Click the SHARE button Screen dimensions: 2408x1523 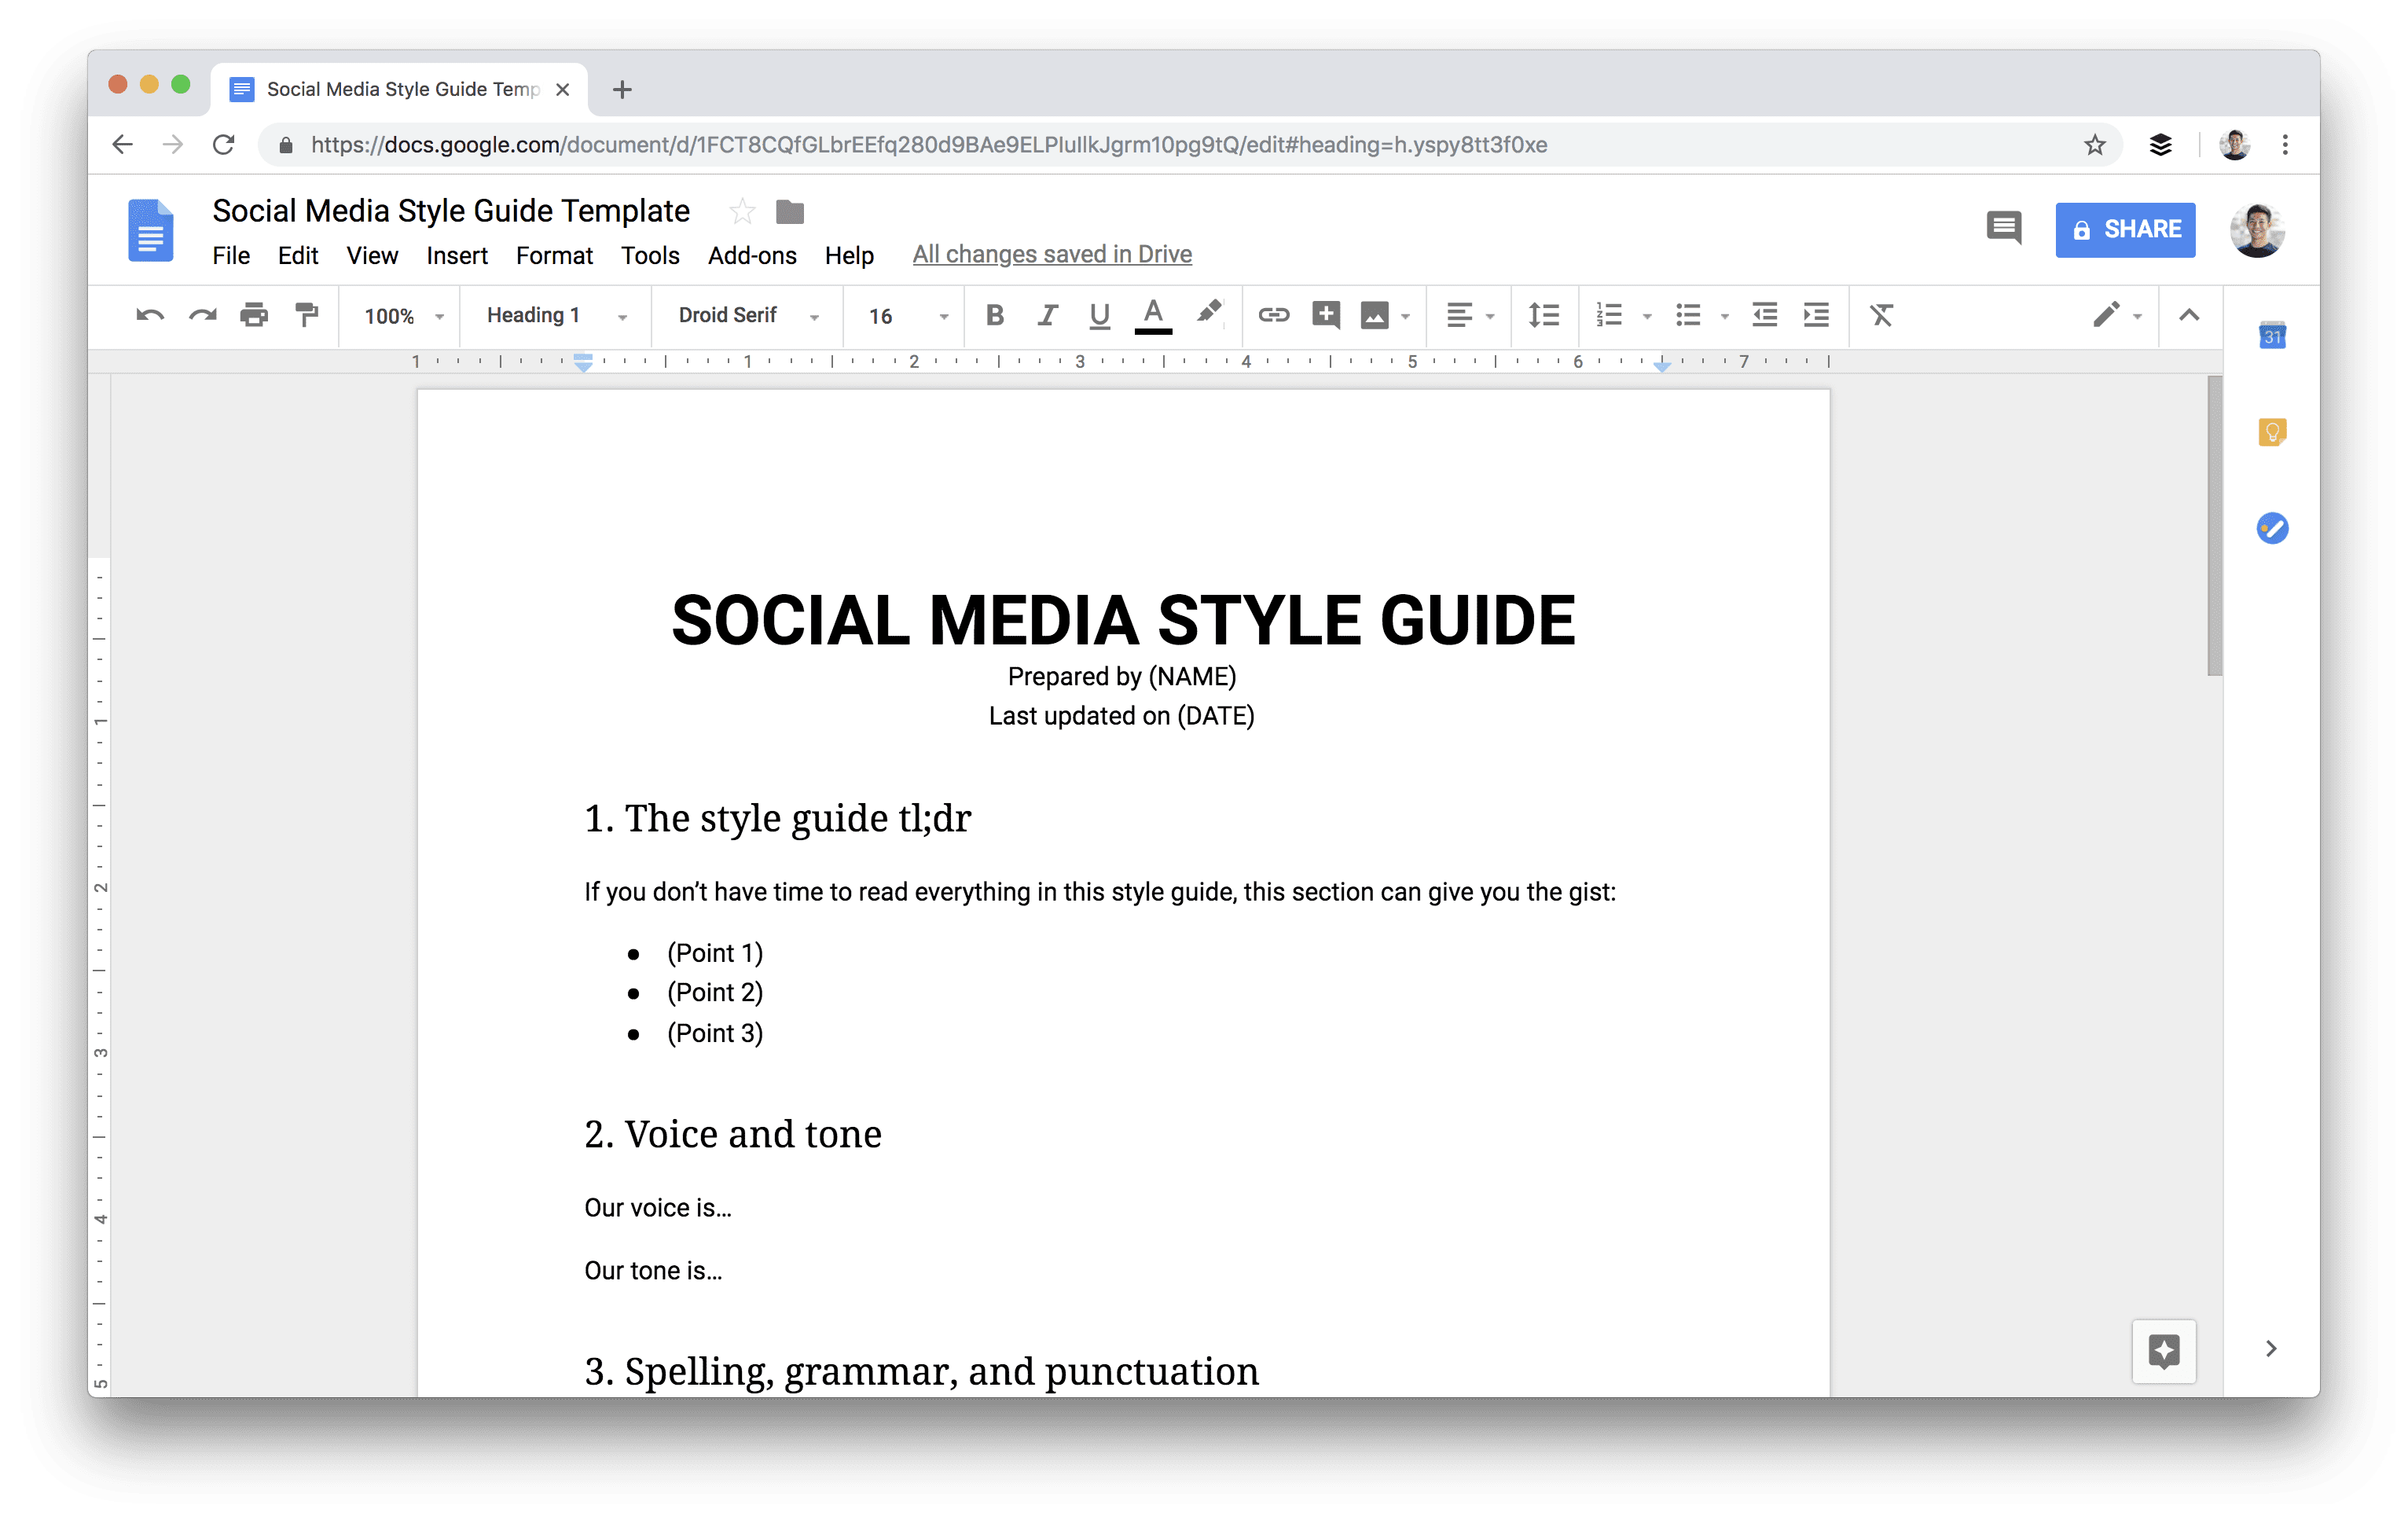click(x=2125, y=229)
